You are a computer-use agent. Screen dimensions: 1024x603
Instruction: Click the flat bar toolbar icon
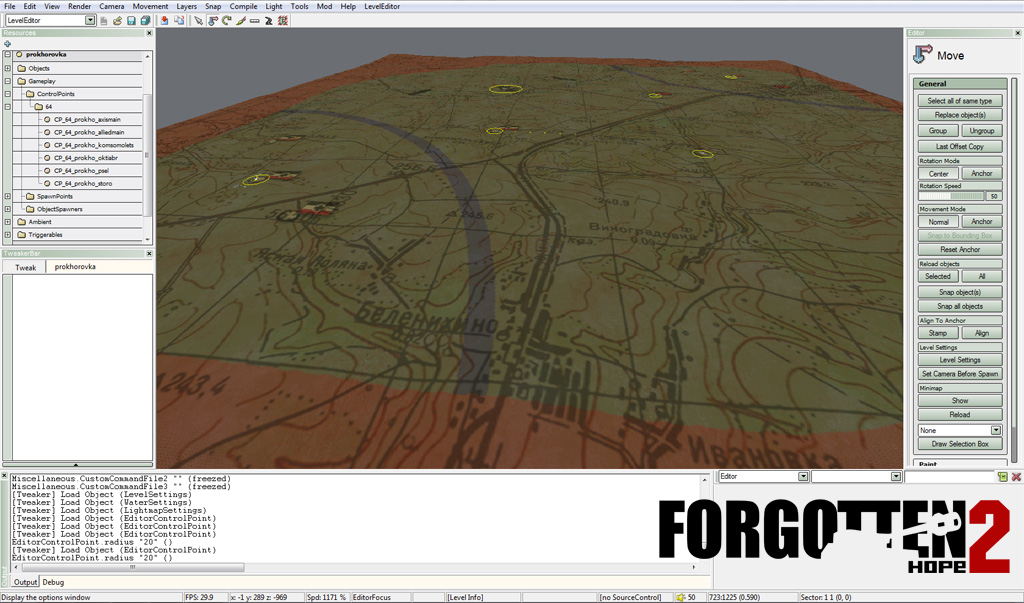point(255,21)
